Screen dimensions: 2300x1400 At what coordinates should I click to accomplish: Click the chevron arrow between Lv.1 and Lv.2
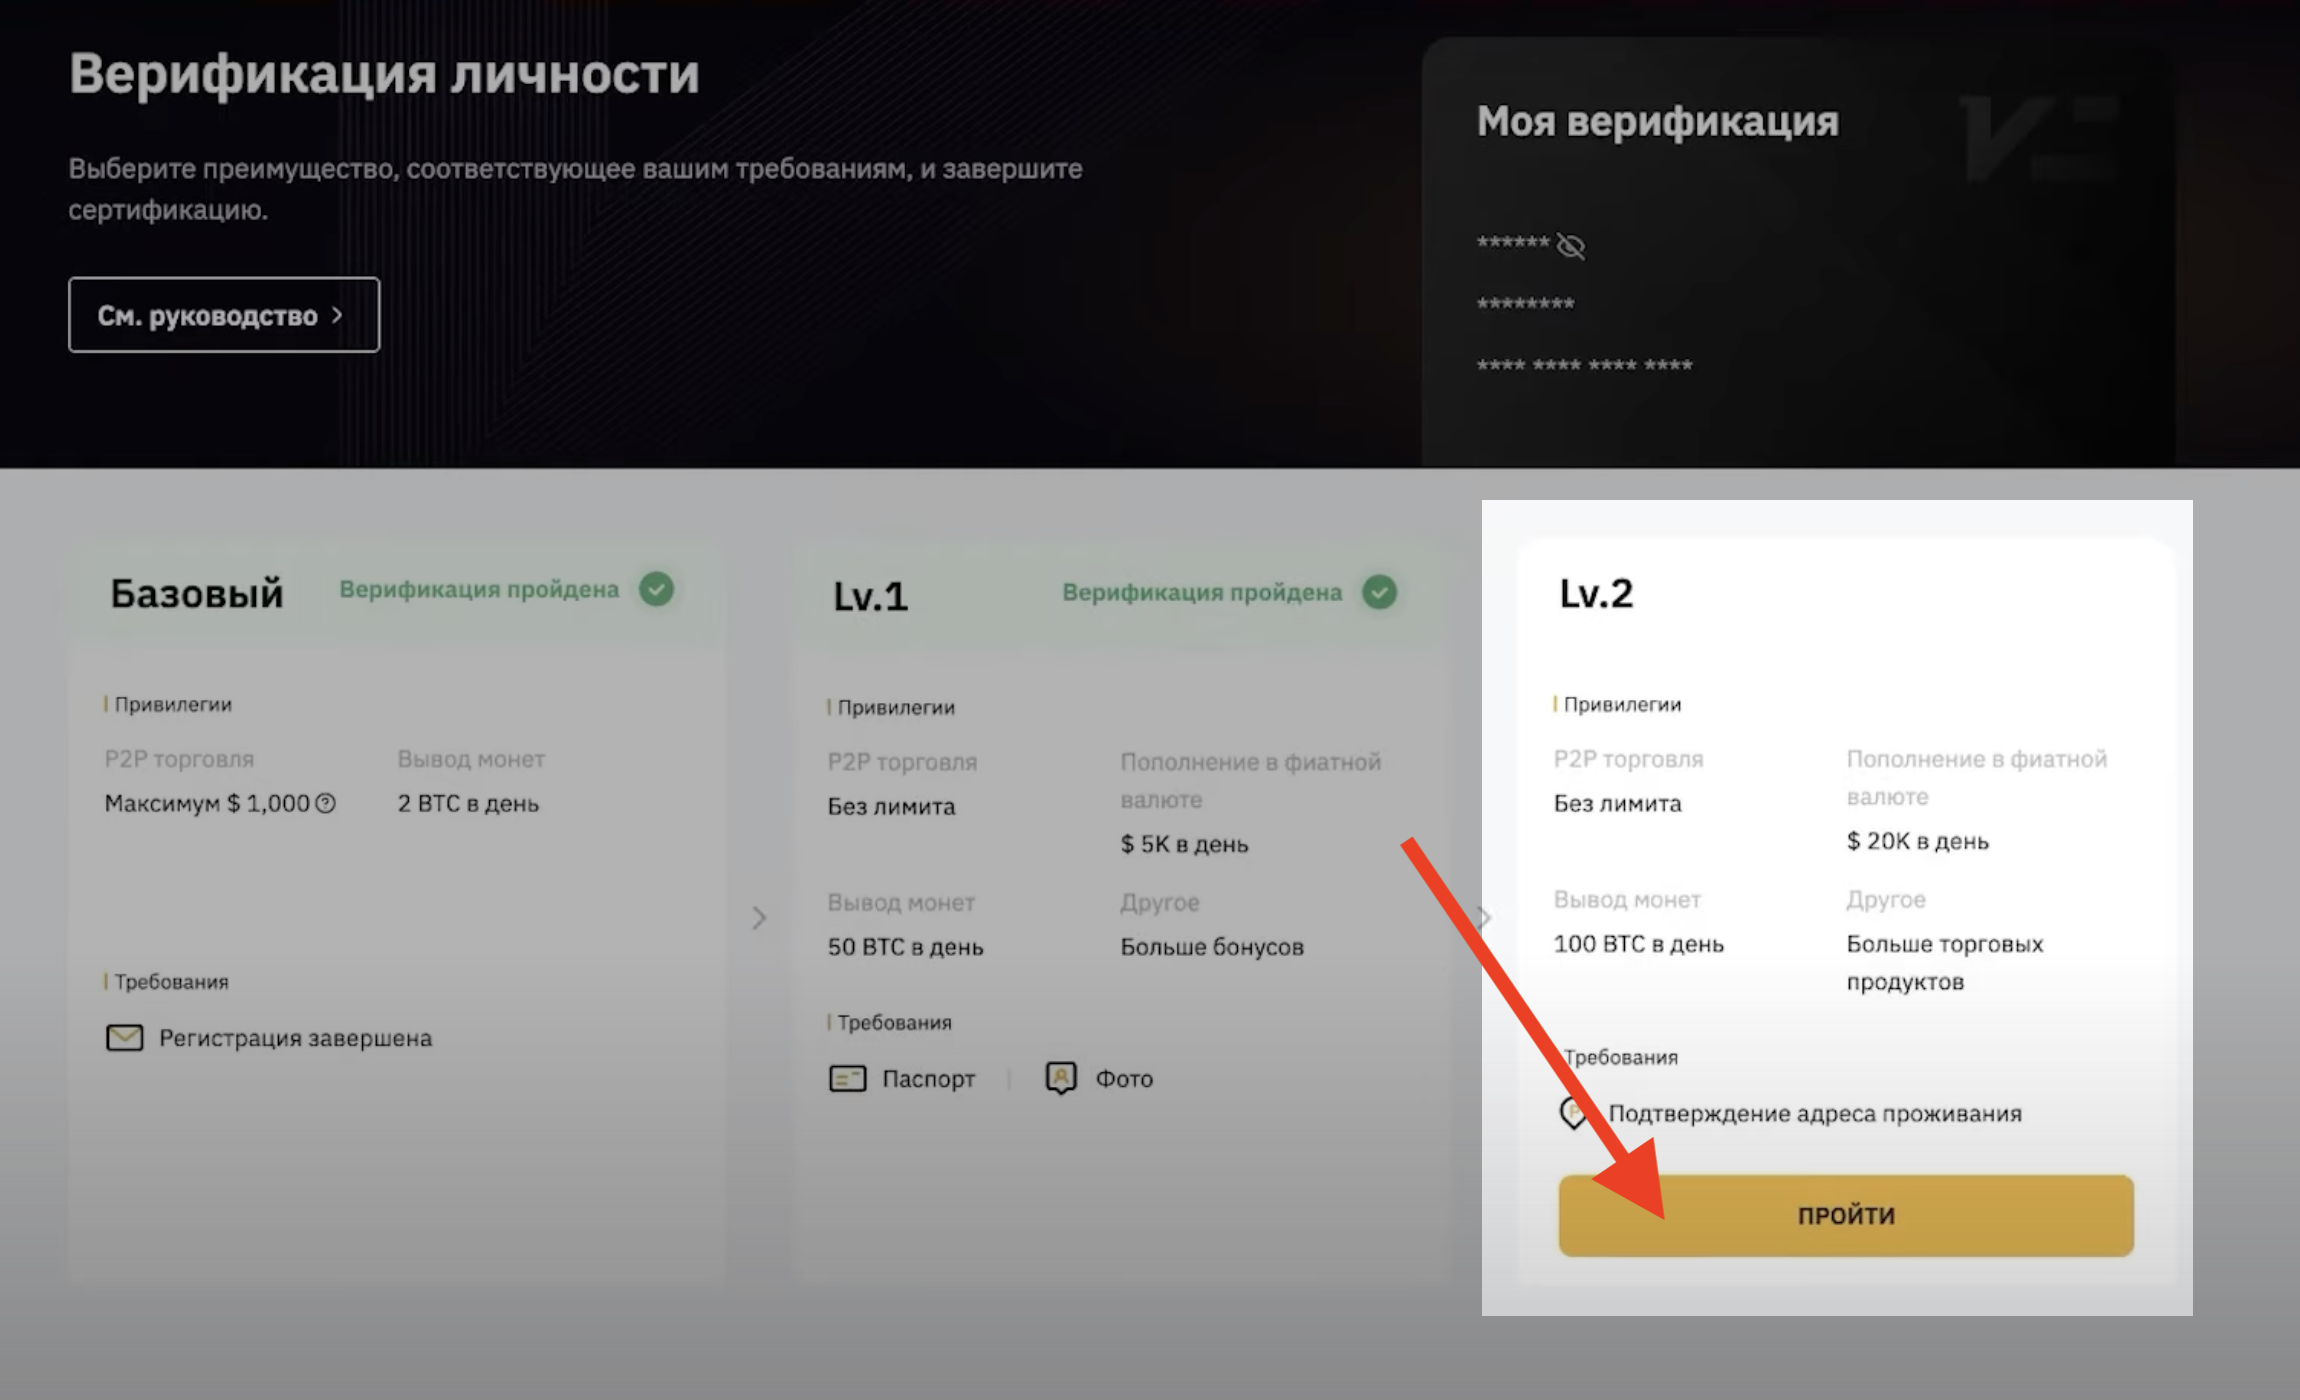click(x=1485, y=917)
